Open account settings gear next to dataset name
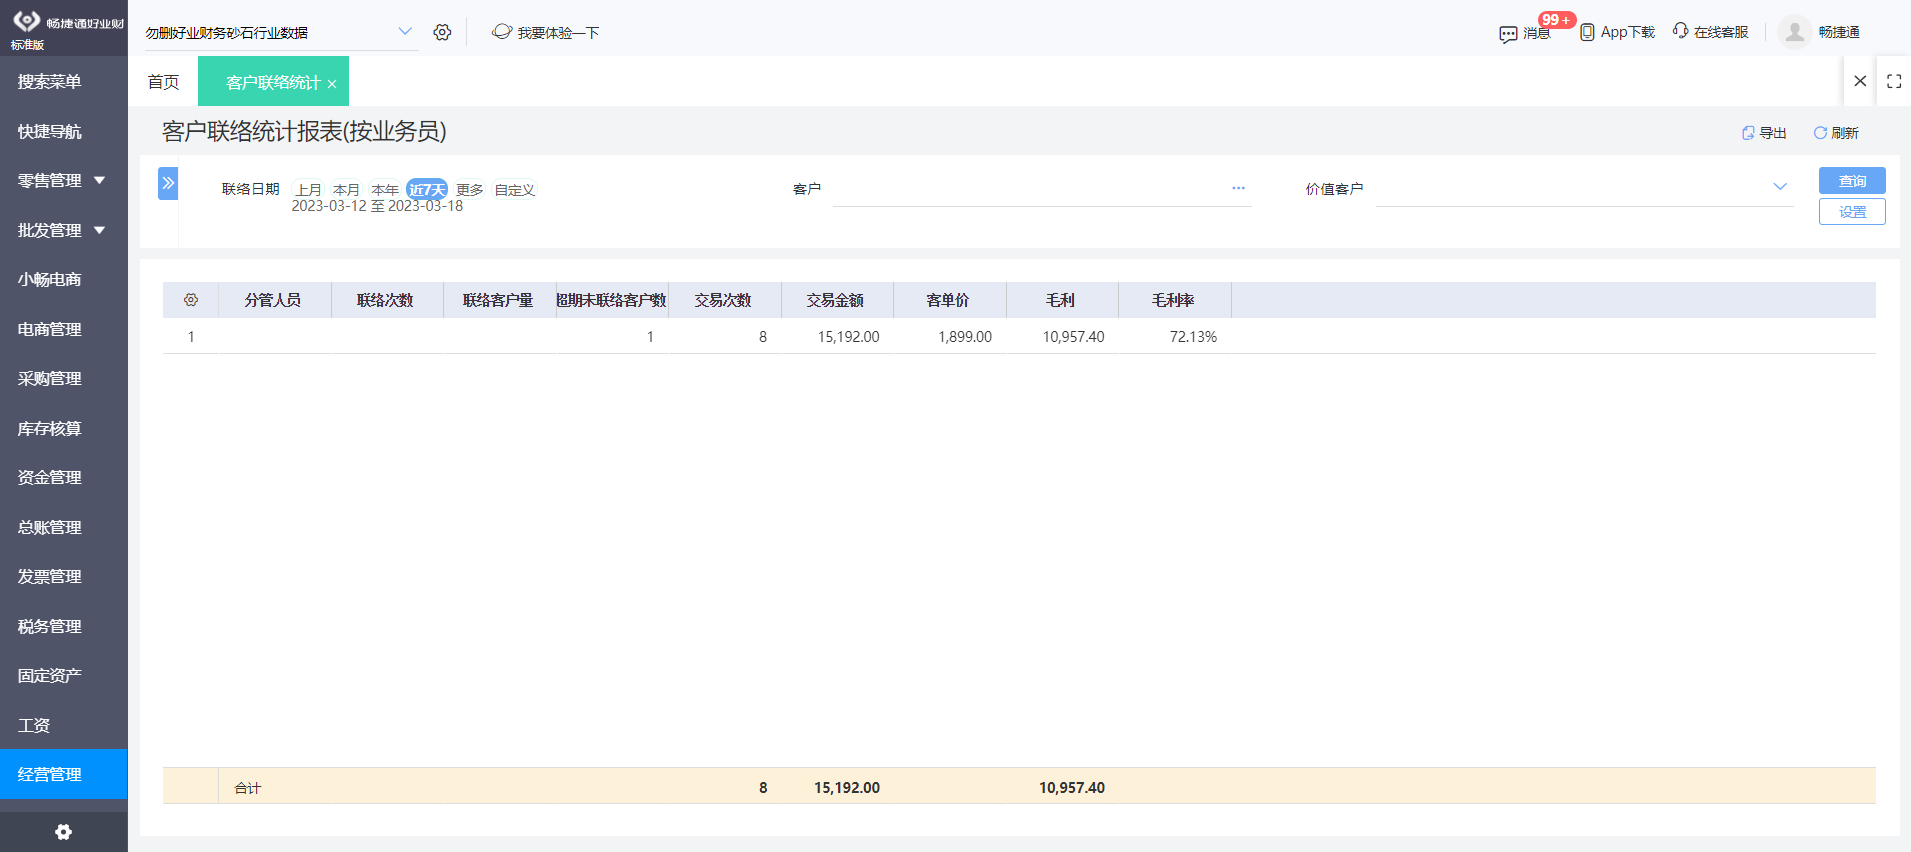The image size is (1911, 852). (x=442, y=32)
